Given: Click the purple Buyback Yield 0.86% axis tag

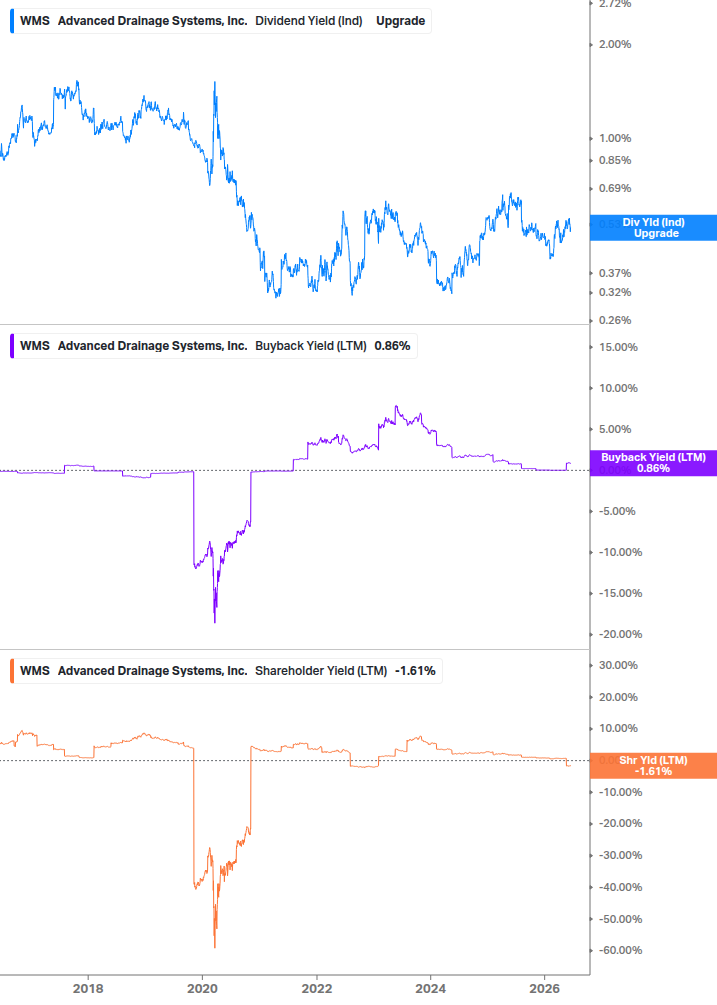Looking at the screenshot, I should pyautogui.click(x=653, y=463).
